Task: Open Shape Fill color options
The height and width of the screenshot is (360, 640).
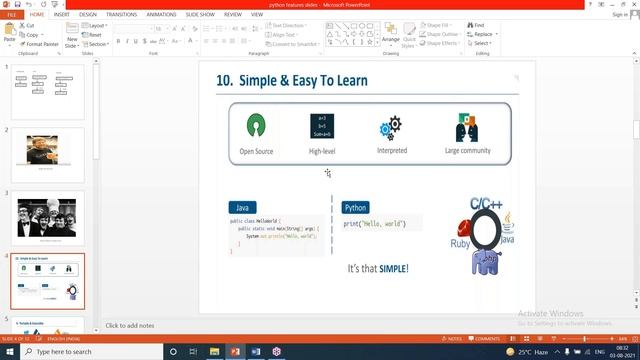Action: tap(436, 25)
